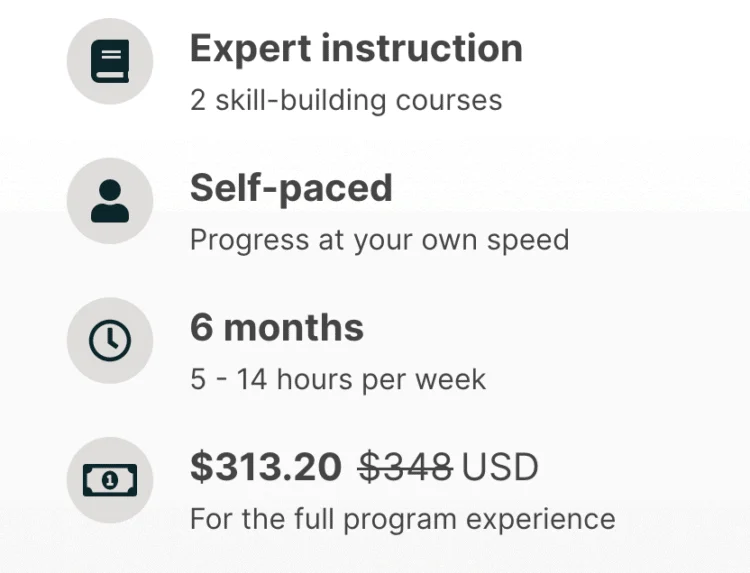Click the discounted price $313.20

(x=266, y=466)
